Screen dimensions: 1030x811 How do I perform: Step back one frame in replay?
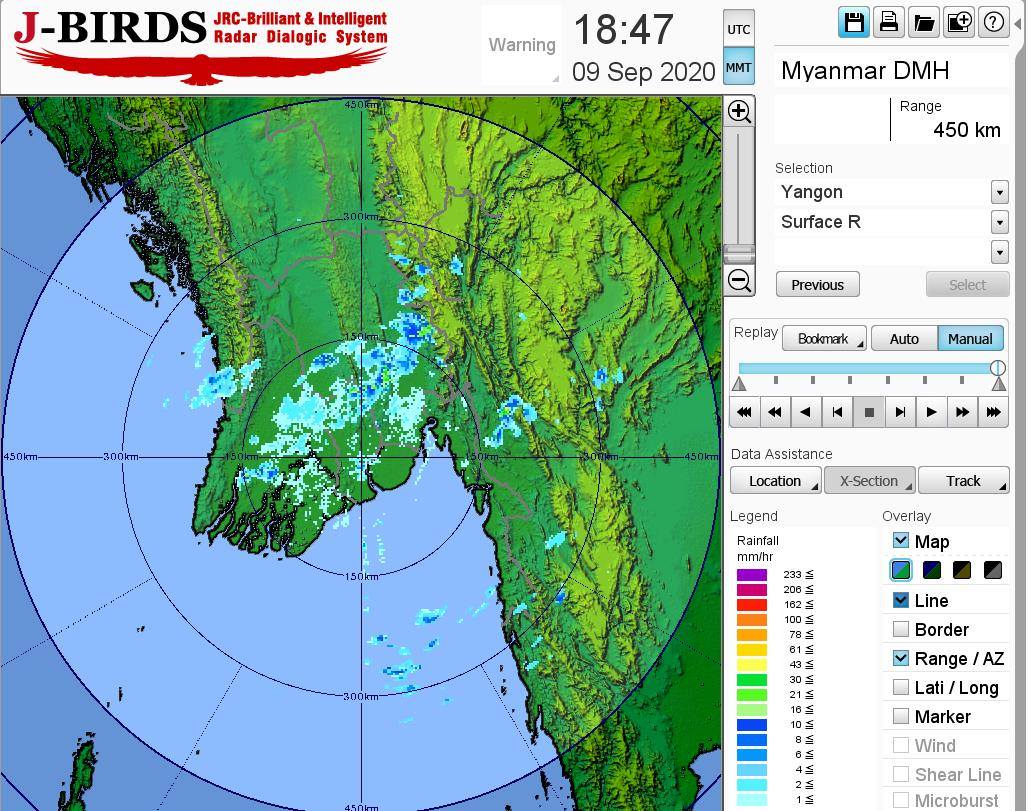click(837, 411)
